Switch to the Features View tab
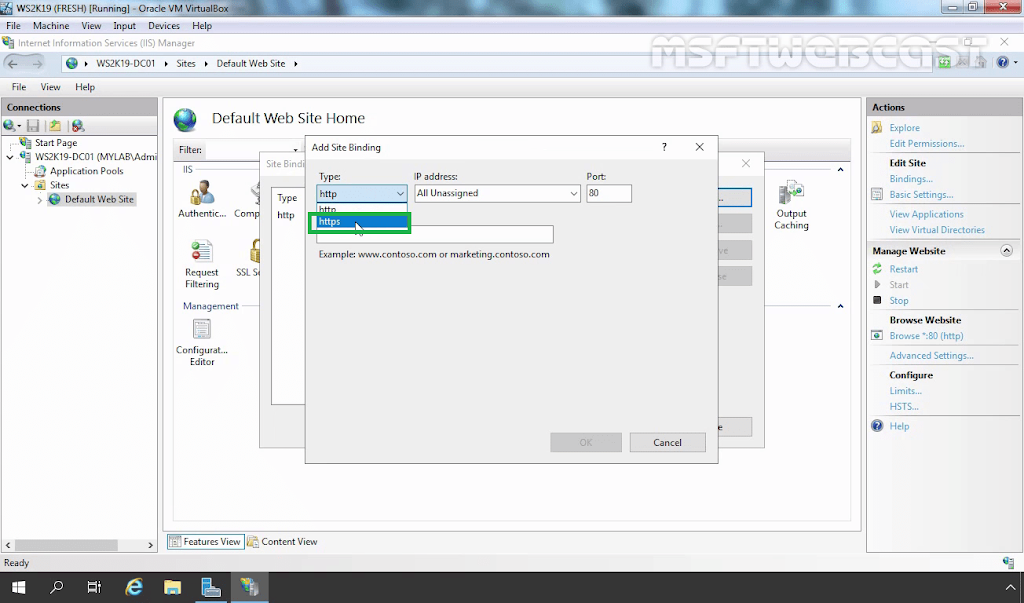Image resolution: width=1024 pixels, height=603 pixels. (206, 542)
